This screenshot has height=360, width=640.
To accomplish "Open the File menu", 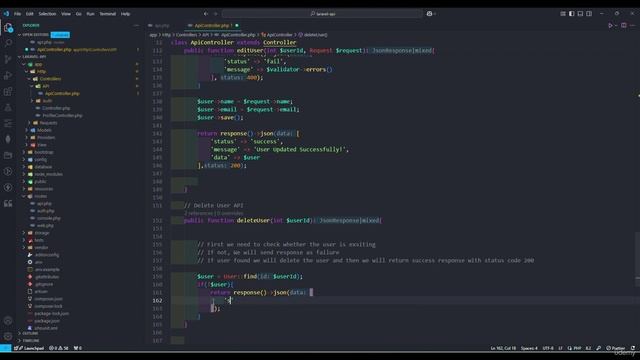I will click(17, 13).
